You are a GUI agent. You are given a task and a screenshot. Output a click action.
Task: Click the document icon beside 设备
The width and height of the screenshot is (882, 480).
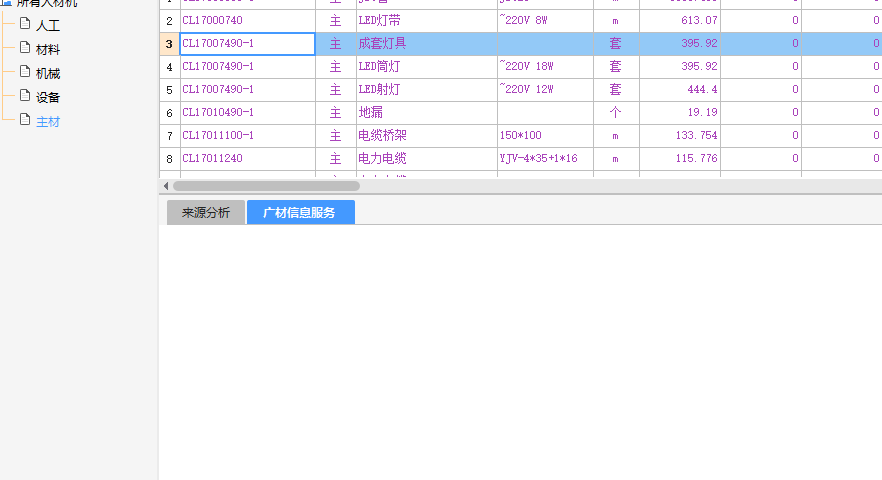tap(25, 95)
